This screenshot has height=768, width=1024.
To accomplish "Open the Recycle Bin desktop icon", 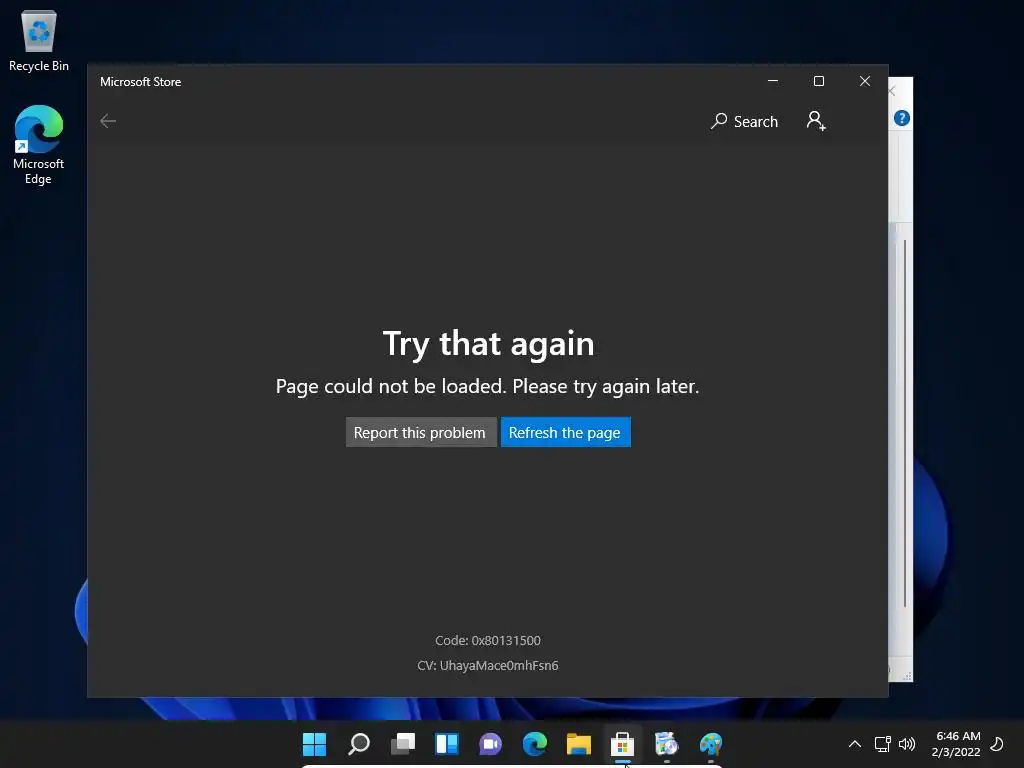I will point(39,40).
